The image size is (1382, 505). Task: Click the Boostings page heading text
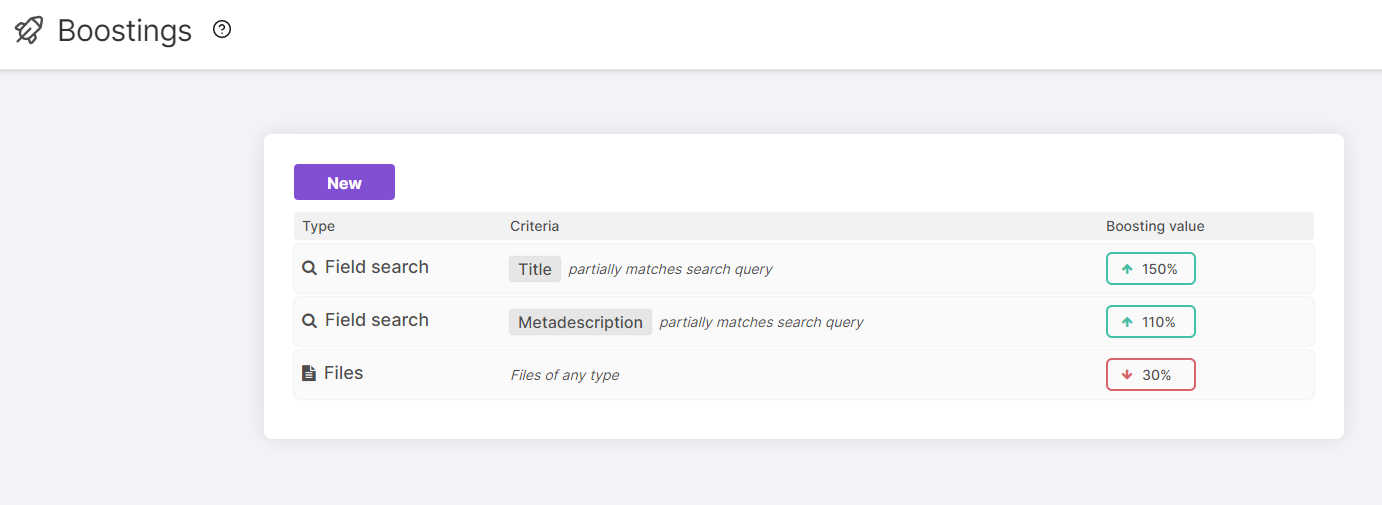[x=124, y=31]
